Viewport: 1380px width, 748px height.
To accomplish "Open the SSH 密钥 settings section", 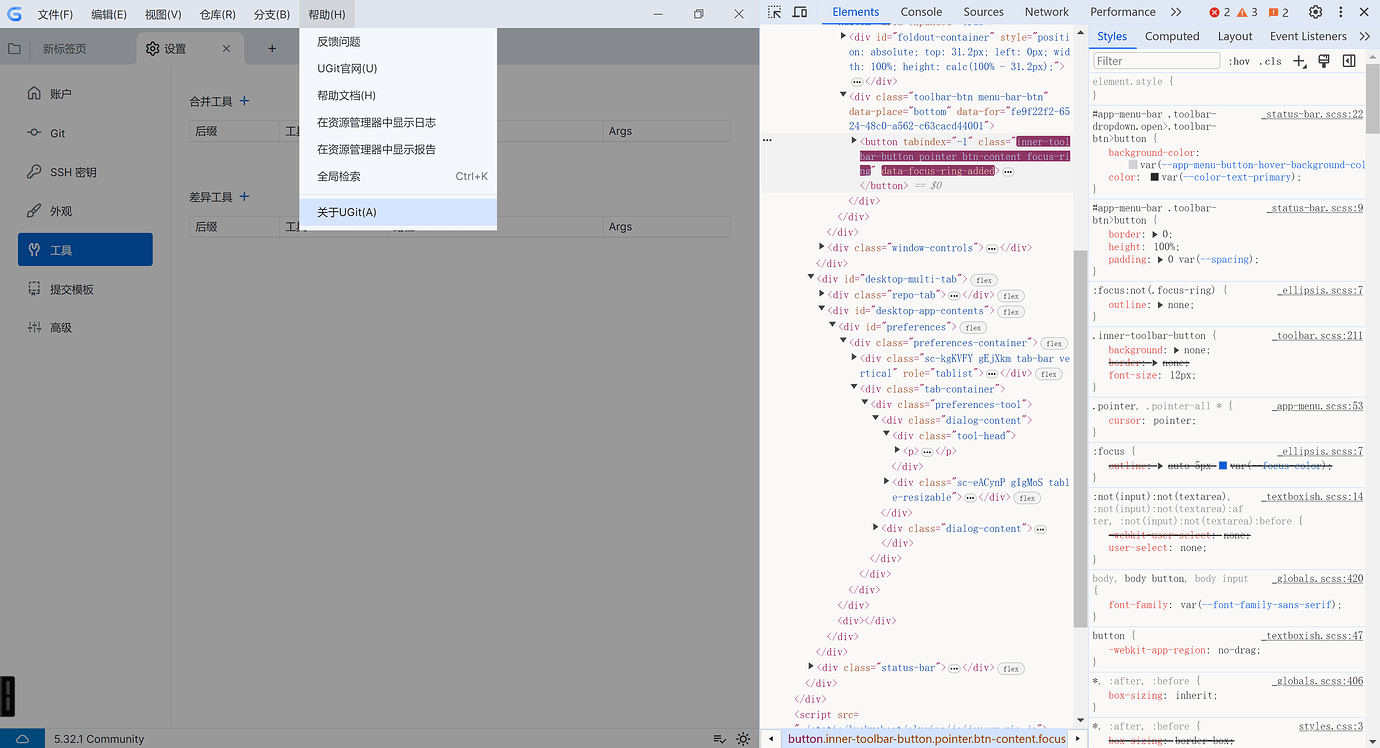I will pyautogui.click(x=85, y=172).
